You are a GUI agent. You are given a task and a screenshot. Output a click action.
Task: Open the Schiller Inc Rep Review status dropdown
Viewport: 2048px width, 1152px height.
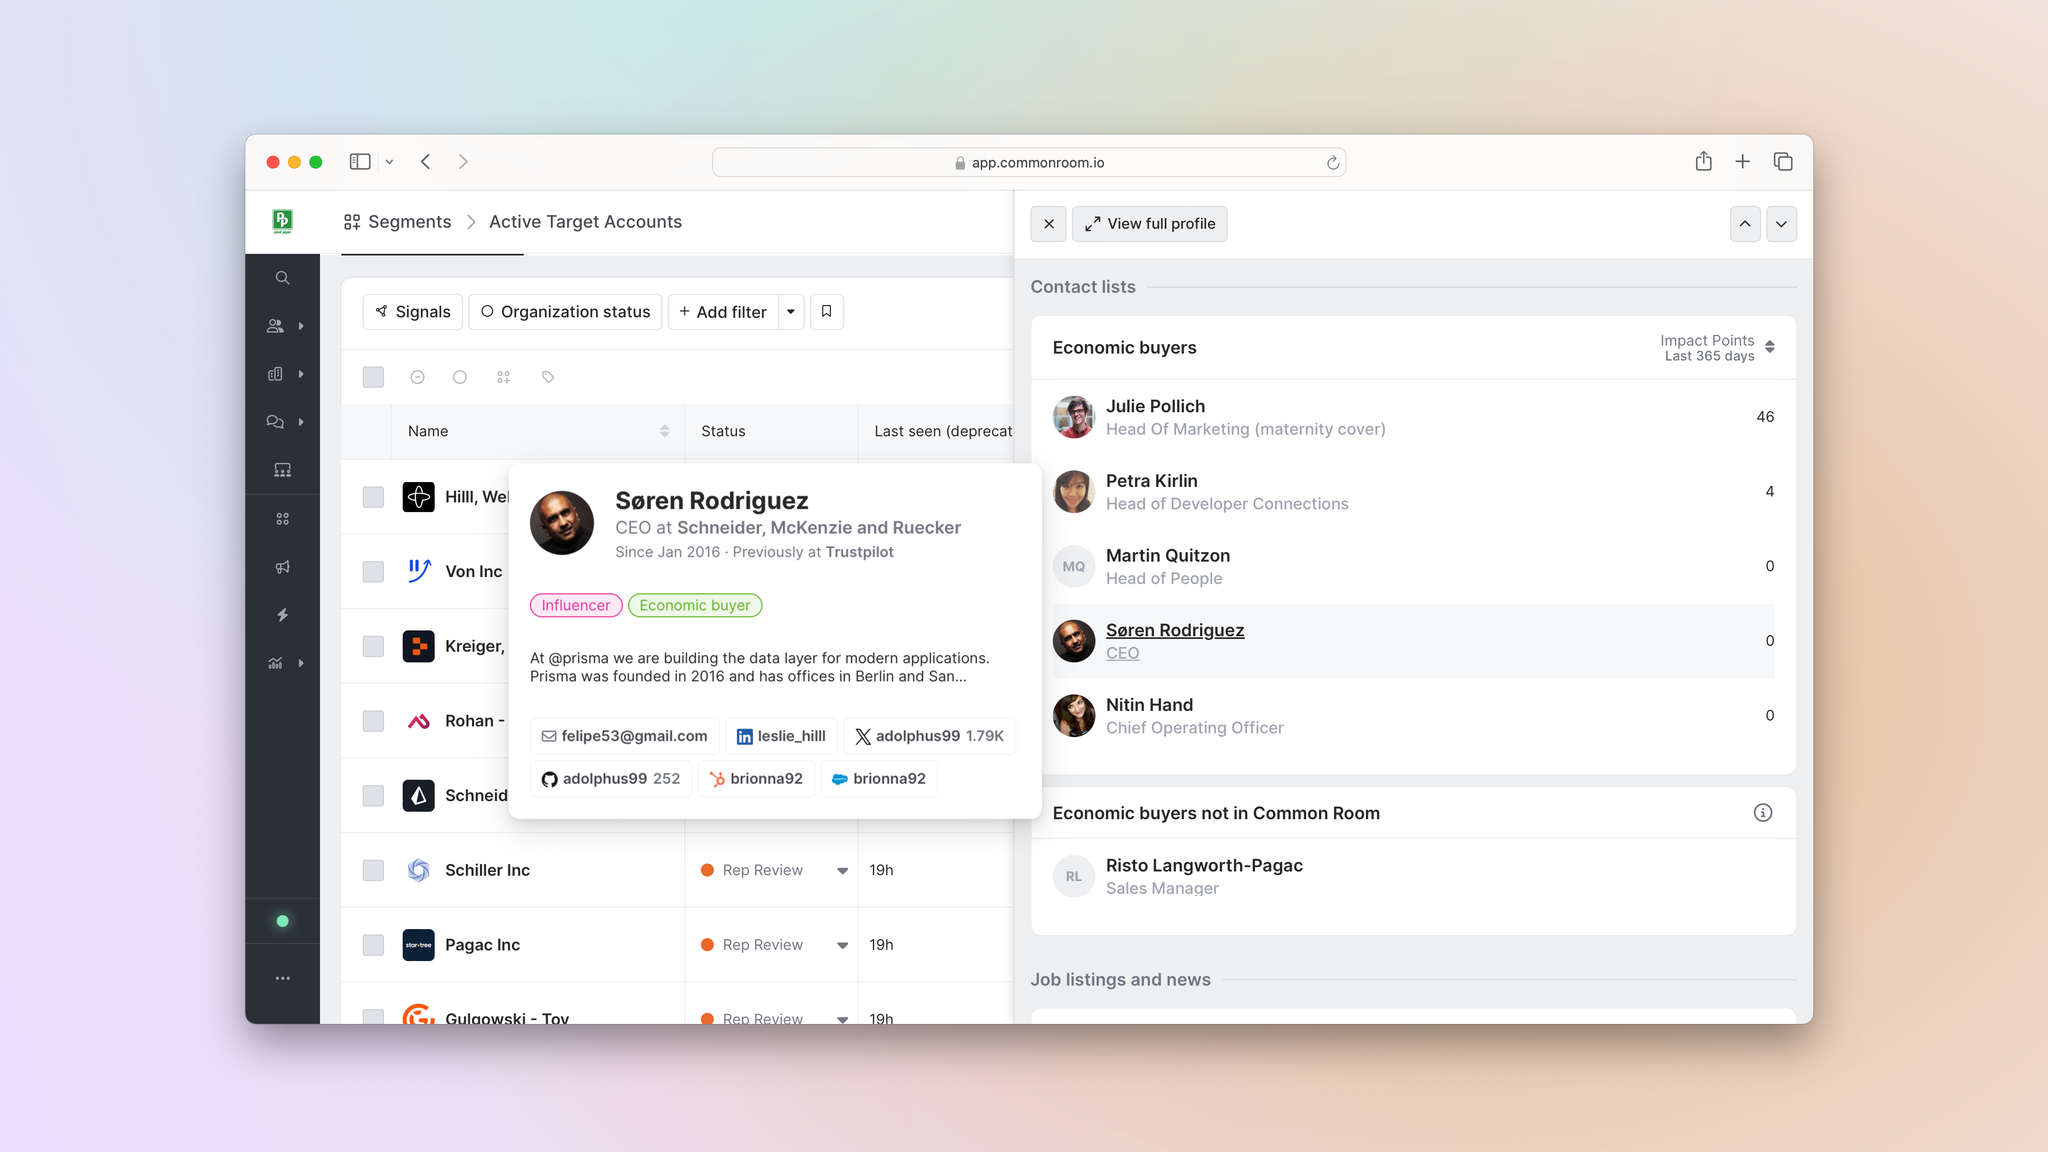coord(842,870)
